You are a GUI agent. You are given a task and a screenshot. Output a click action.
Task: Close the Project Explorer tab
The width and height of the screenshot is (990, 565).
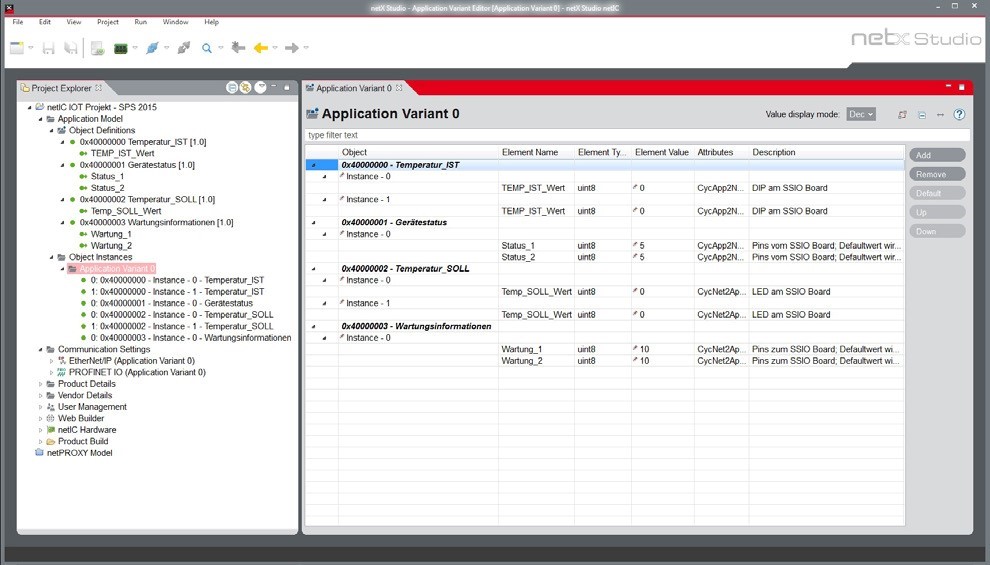(98, 88)
